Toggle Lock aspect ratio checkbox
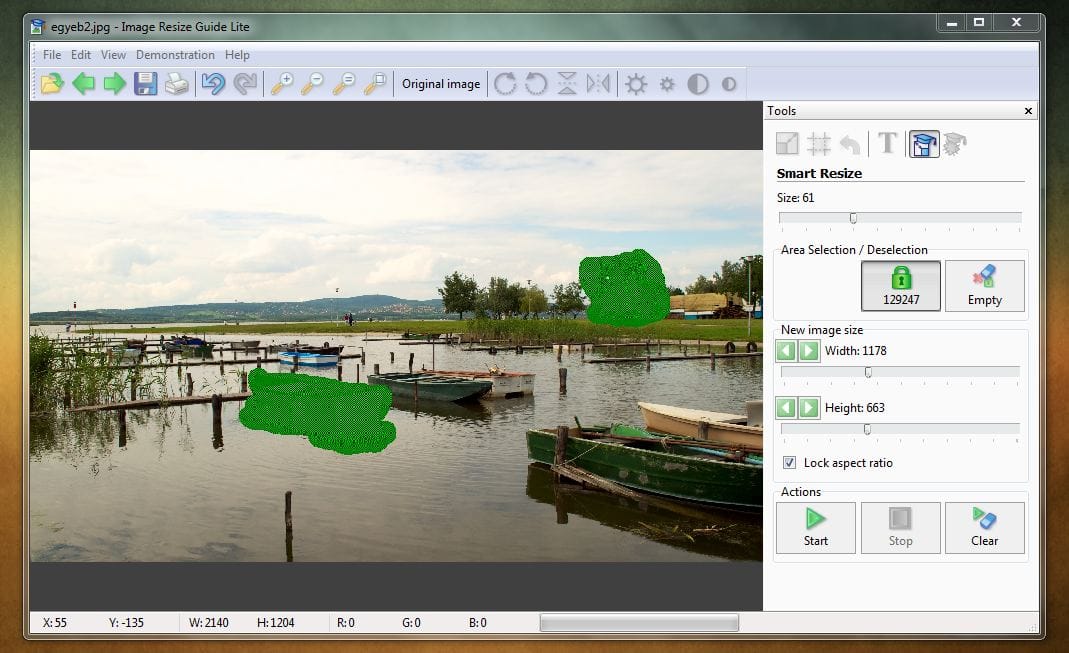 pos(789,463)
